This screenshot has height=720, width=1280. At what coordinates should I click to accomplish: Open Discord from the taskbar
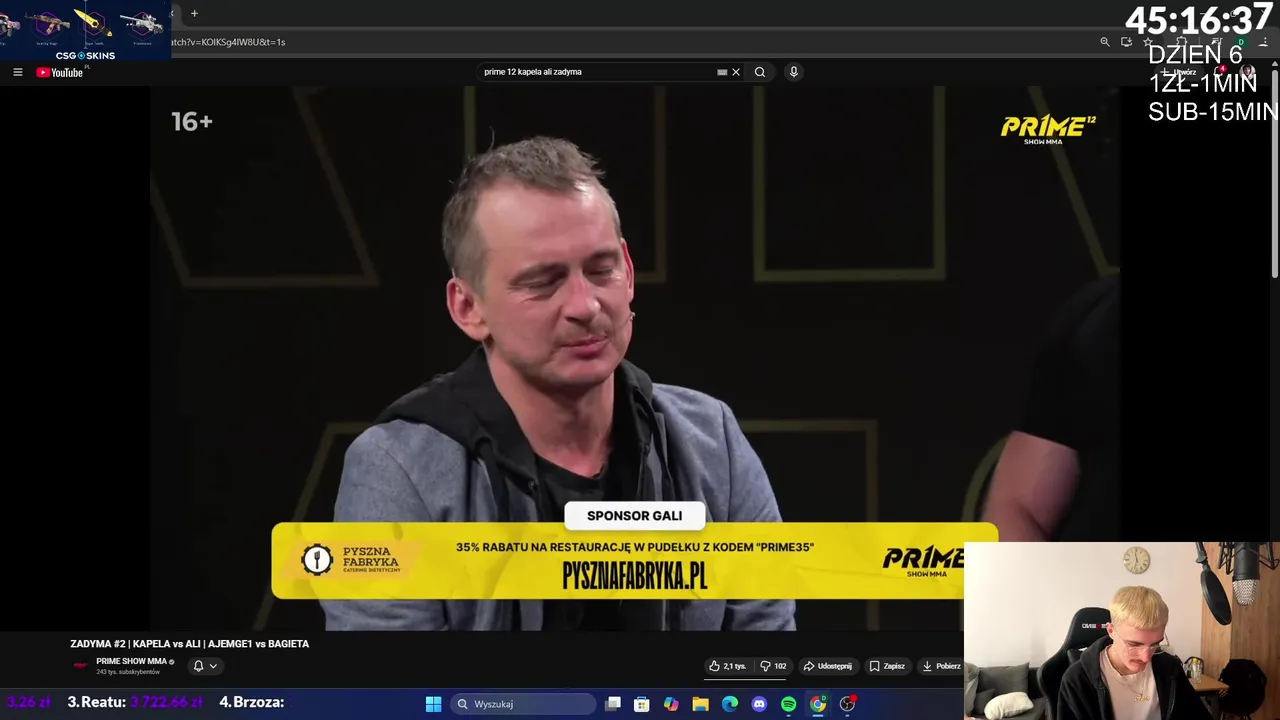click(759, 704)
